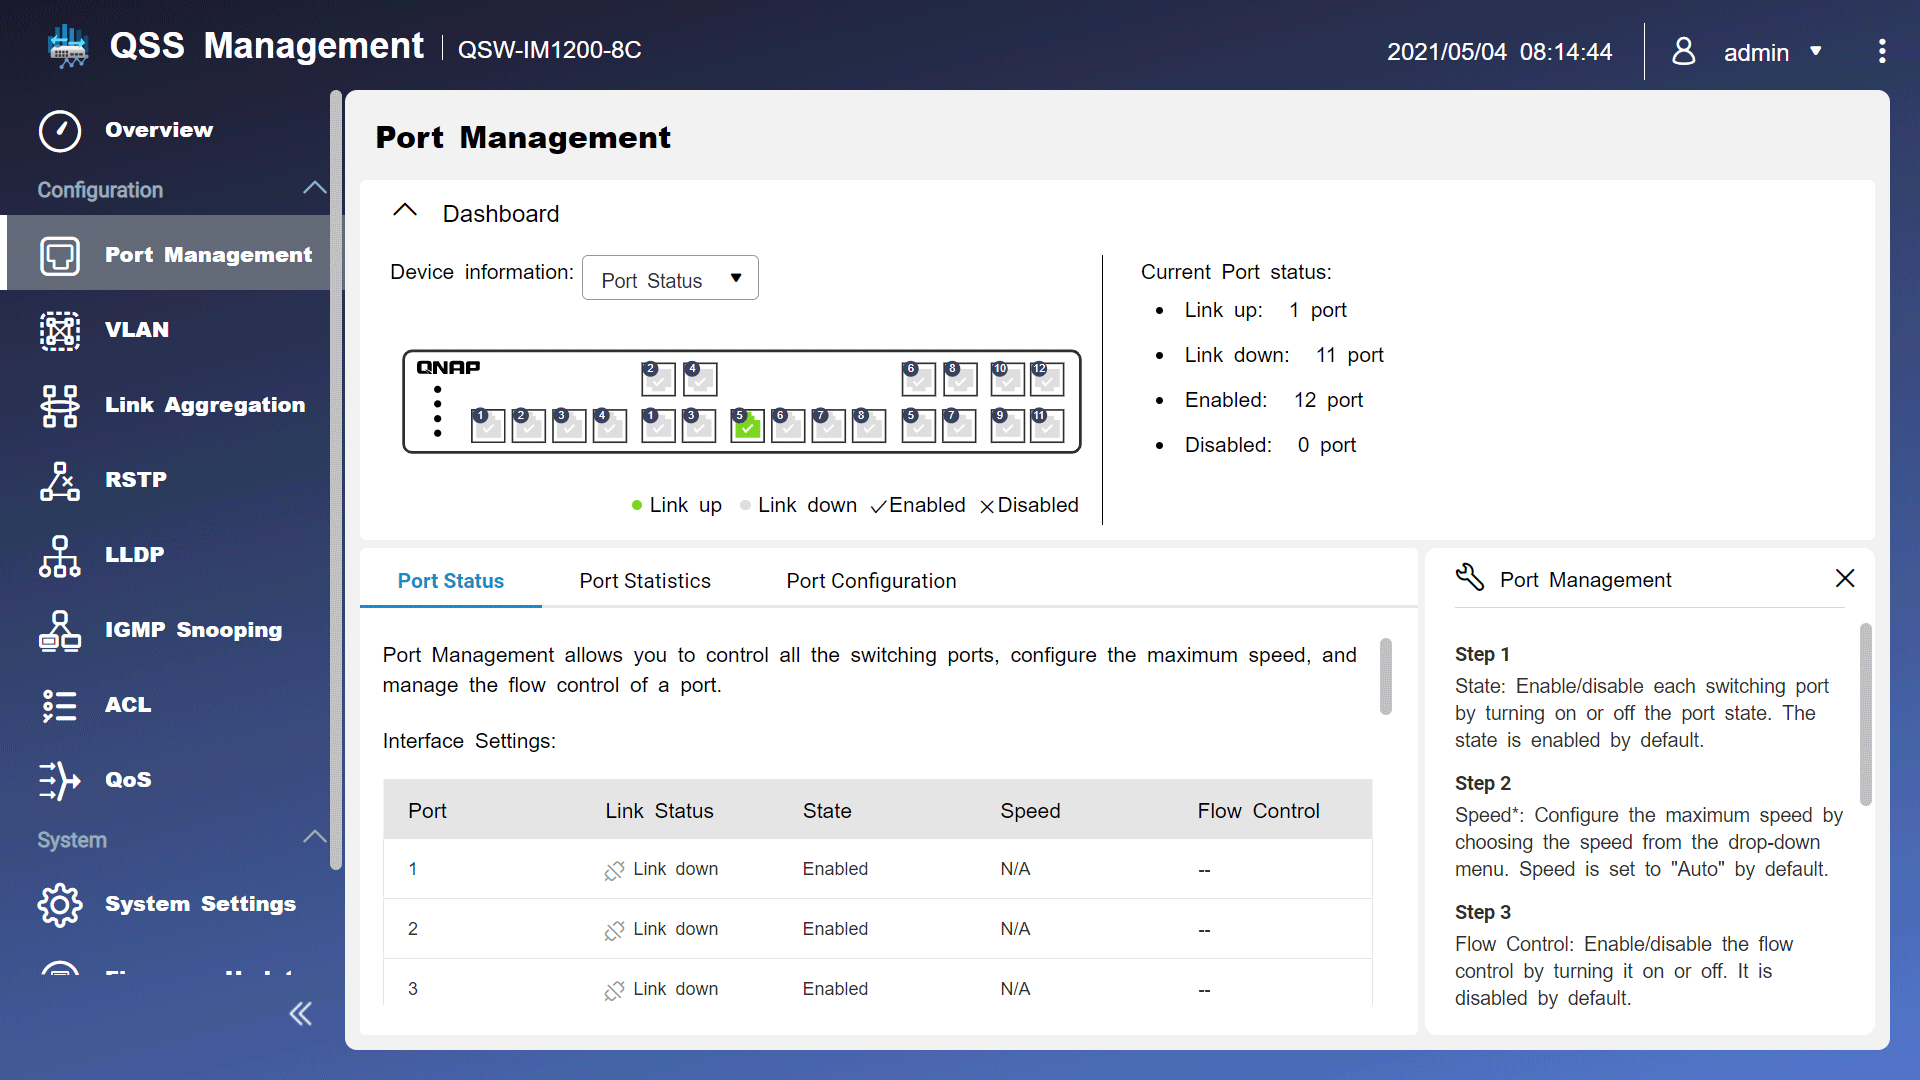The height and width of the screenshot is (1080, 1920).
Task: Click the VLAN sidebar icon
Action: [57, 330]
